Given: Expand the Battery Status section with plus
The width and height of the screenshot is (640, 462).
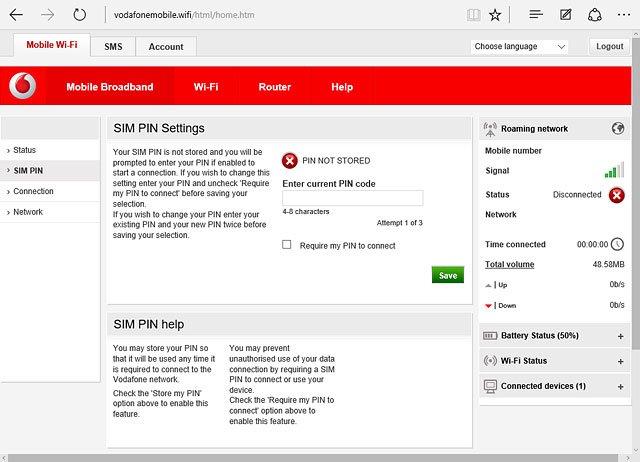Looking at the screenshot, I should coord(620,336).
